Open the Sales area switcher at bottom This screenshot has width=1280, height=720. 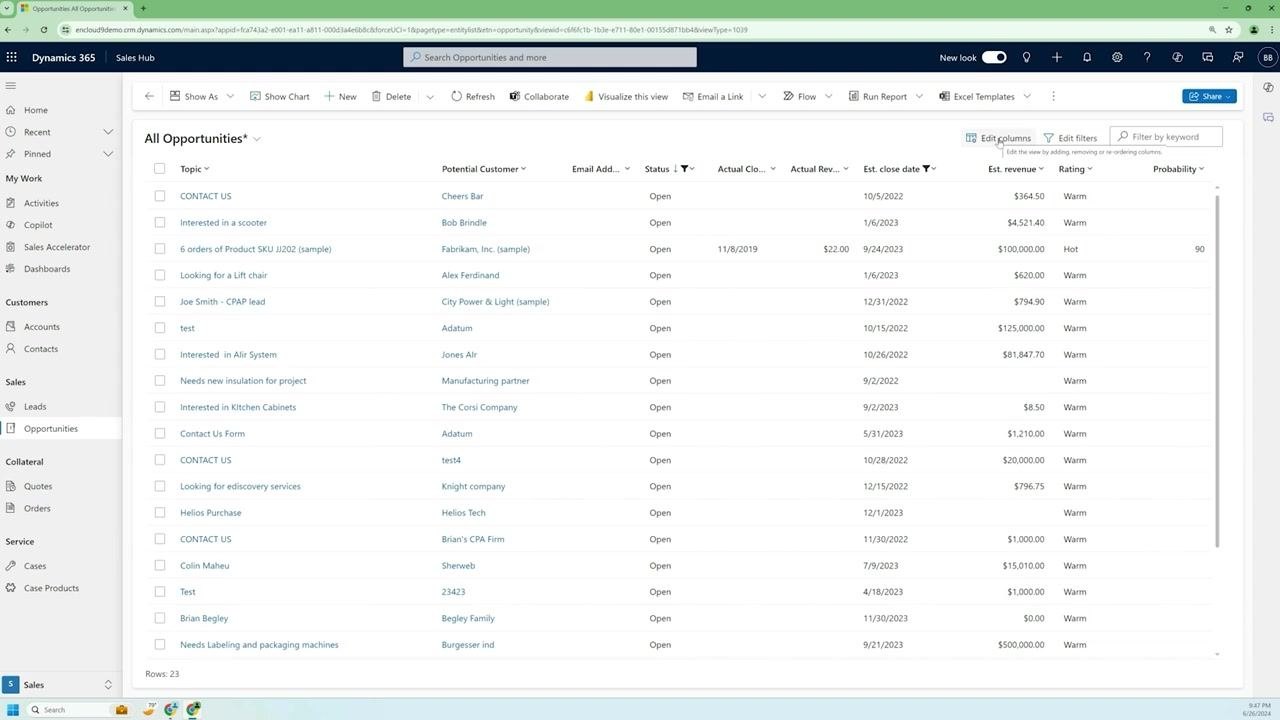pyautogui.click(x=61, y=685)
